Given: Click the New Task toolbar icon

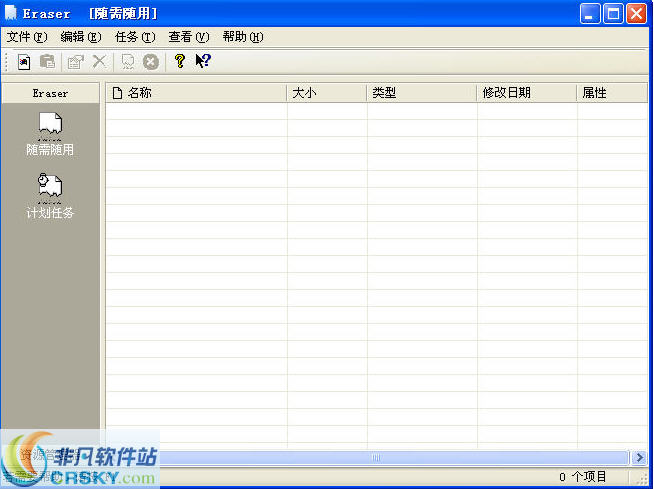Looking at the screenshot, I should [x=24, y=62].
